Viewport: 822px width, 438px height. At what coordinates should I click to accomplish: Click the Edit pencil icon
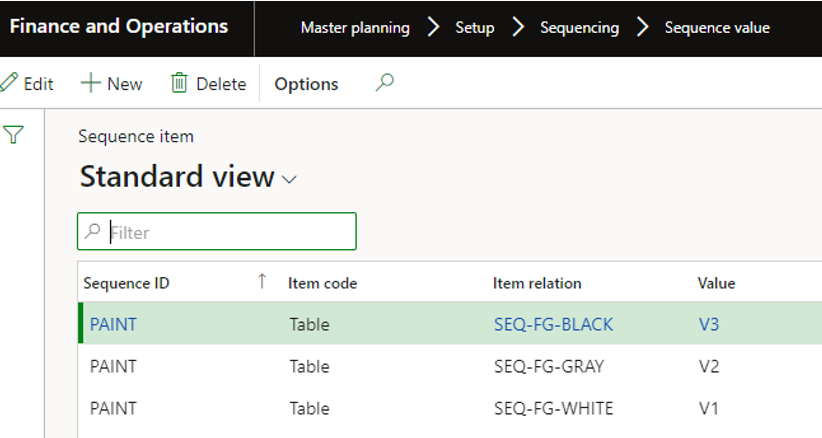(x=9, y=83)
